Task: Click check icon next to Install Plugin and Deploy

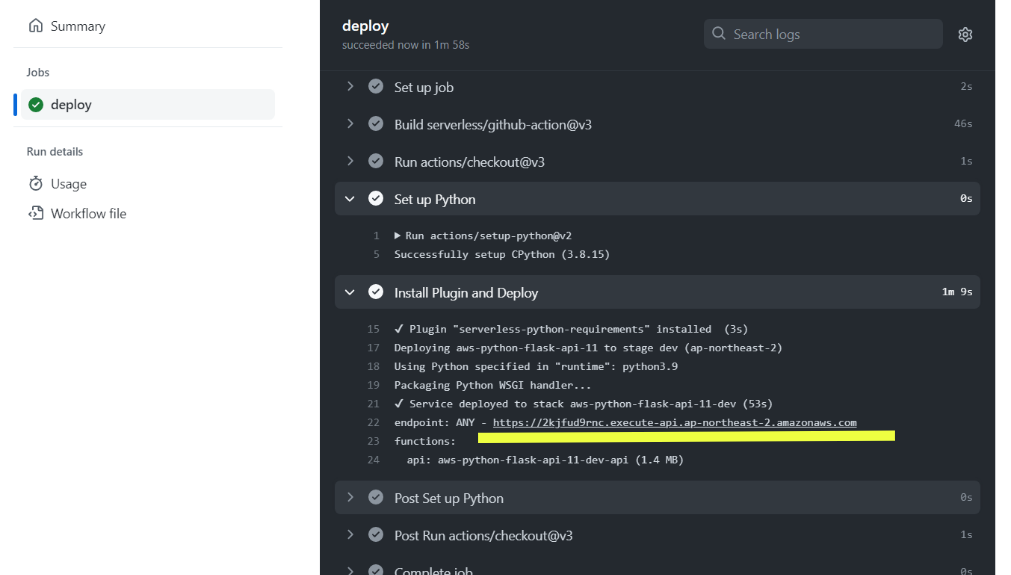Action: (376, 292)
